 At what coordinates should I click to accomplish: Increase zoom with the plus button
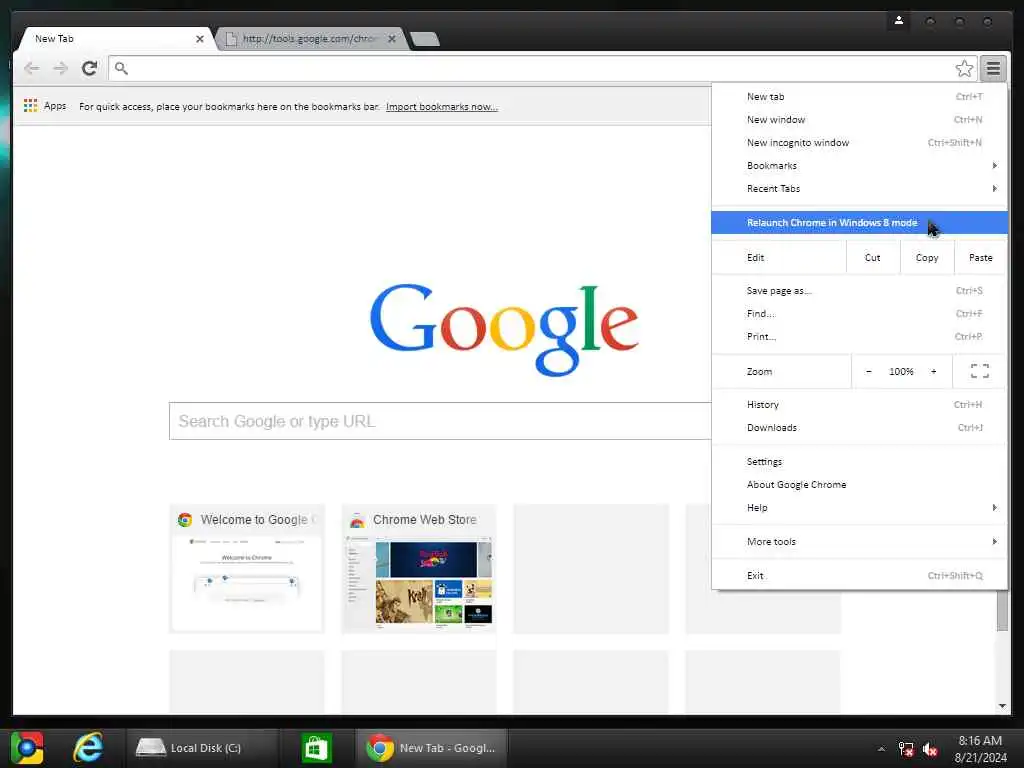click(934, 372)
